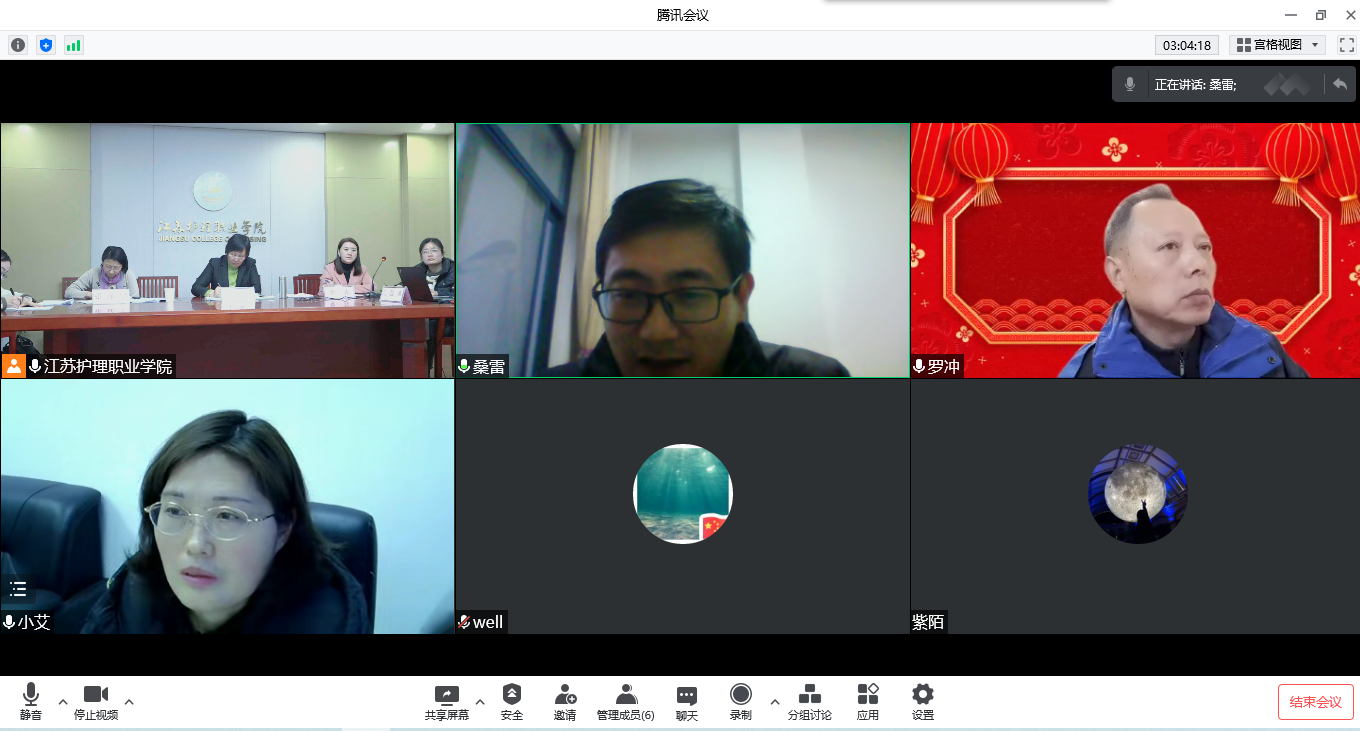
Task: Open 设置 settings gear
Action: pos(922,701)
